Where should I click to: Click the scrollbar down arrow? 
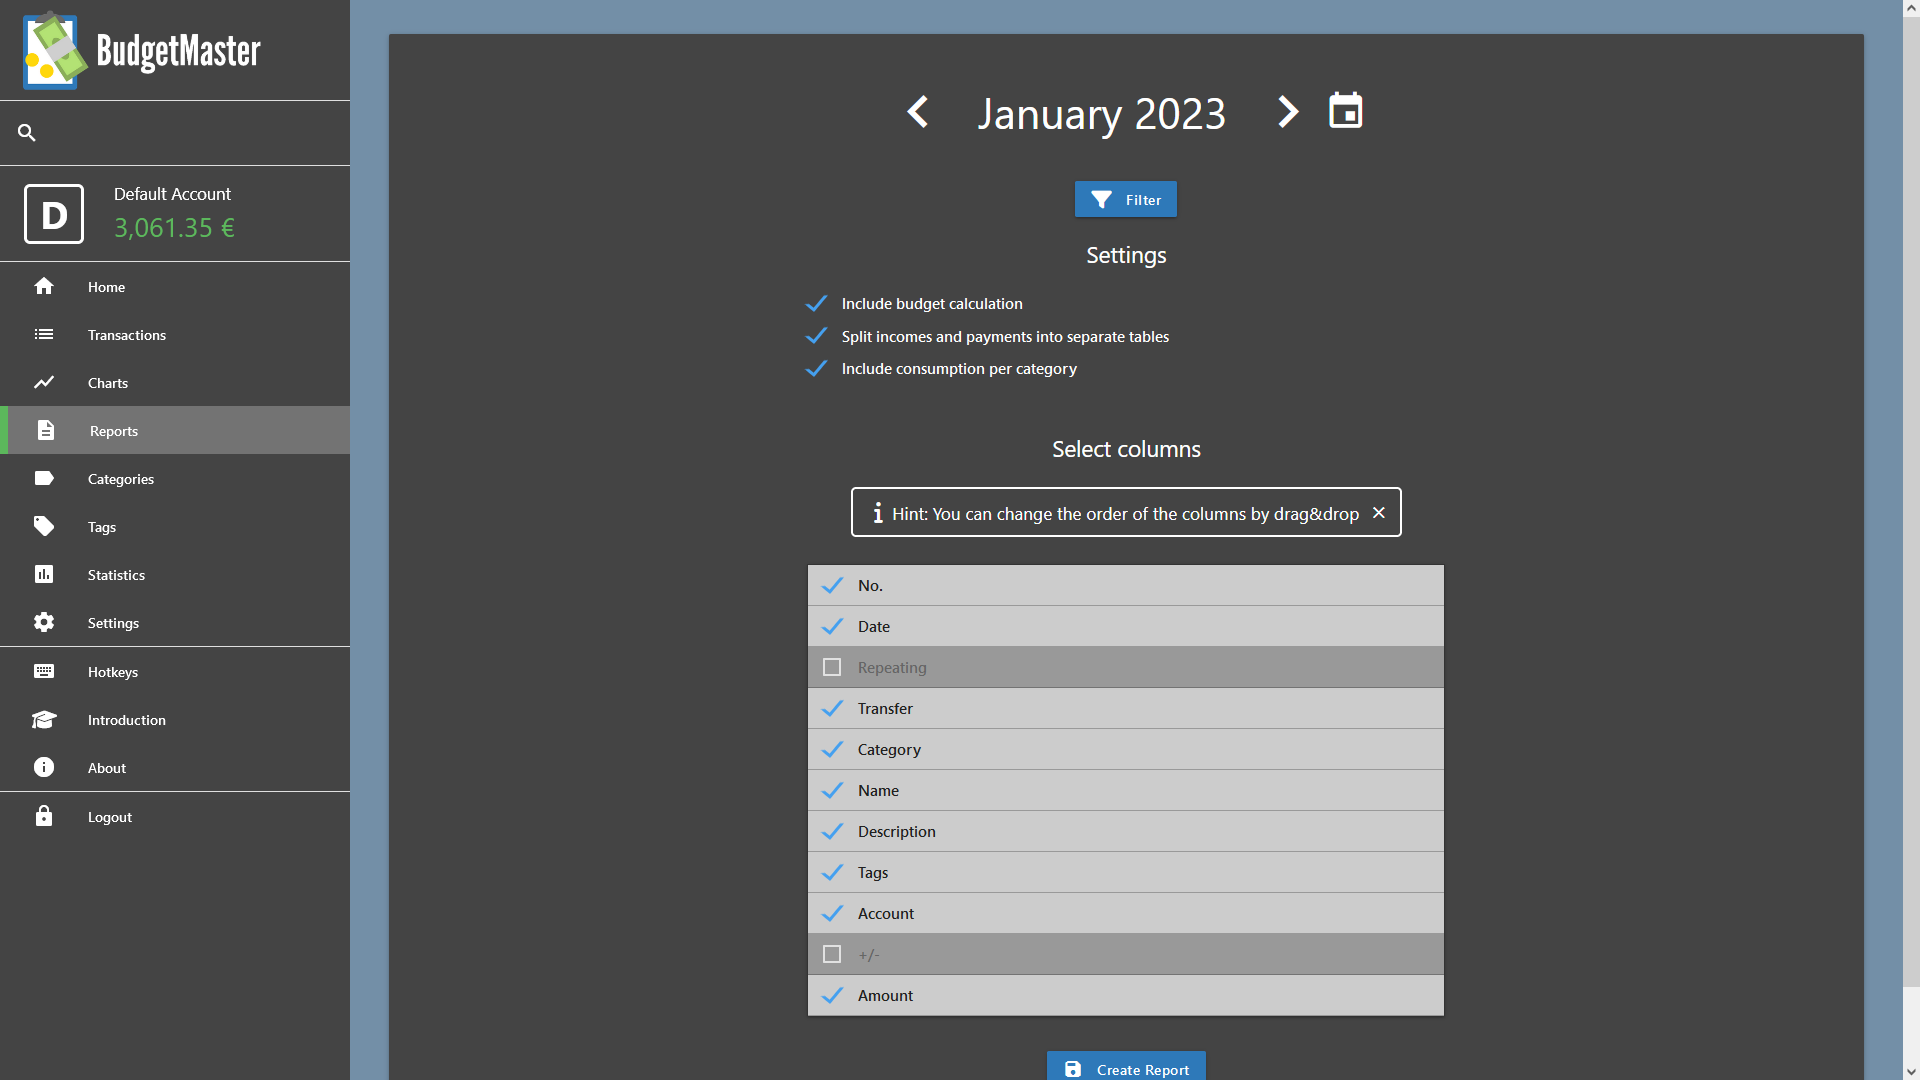point(1911,1072)
